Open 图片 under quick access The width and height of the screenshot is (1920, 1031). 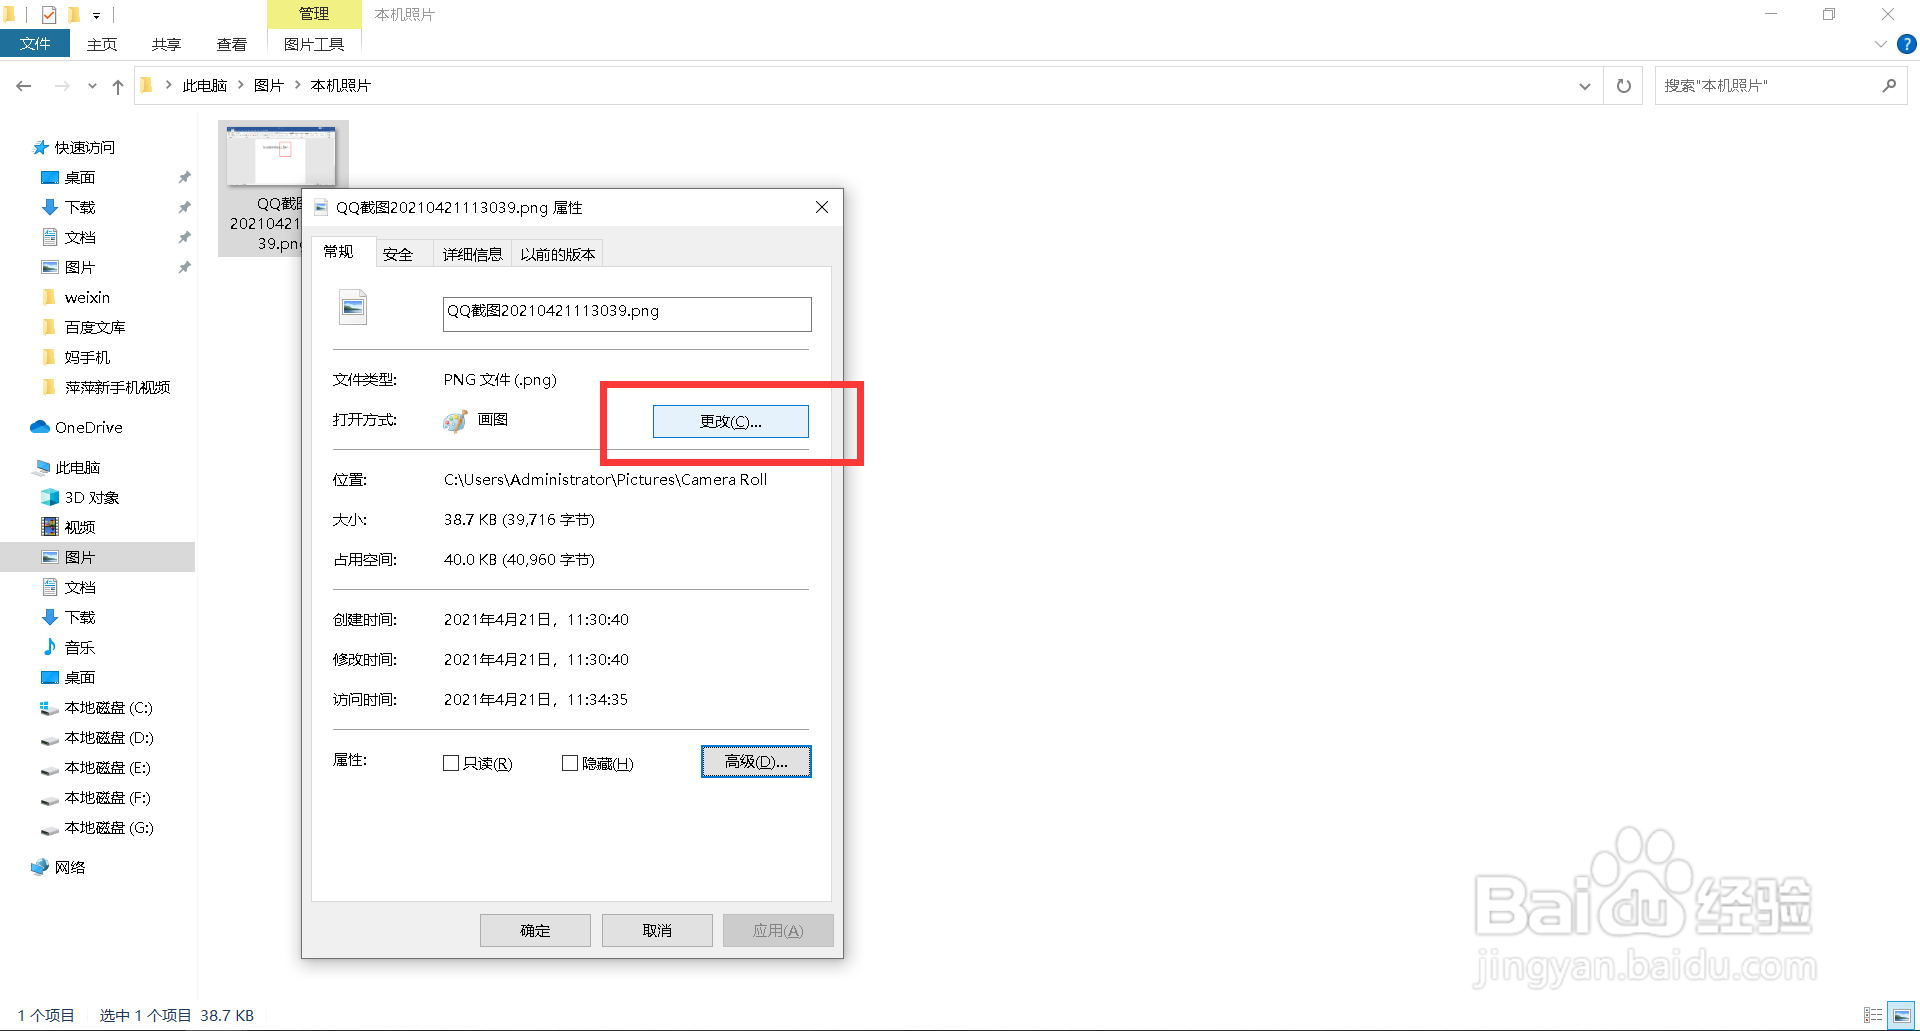80,267
